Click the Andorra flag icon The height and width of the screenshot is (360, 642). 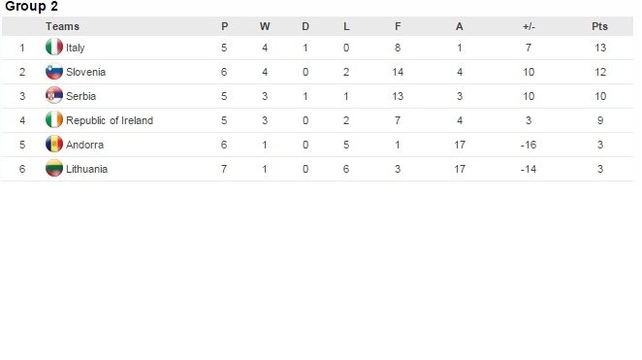tap(54, 144)
